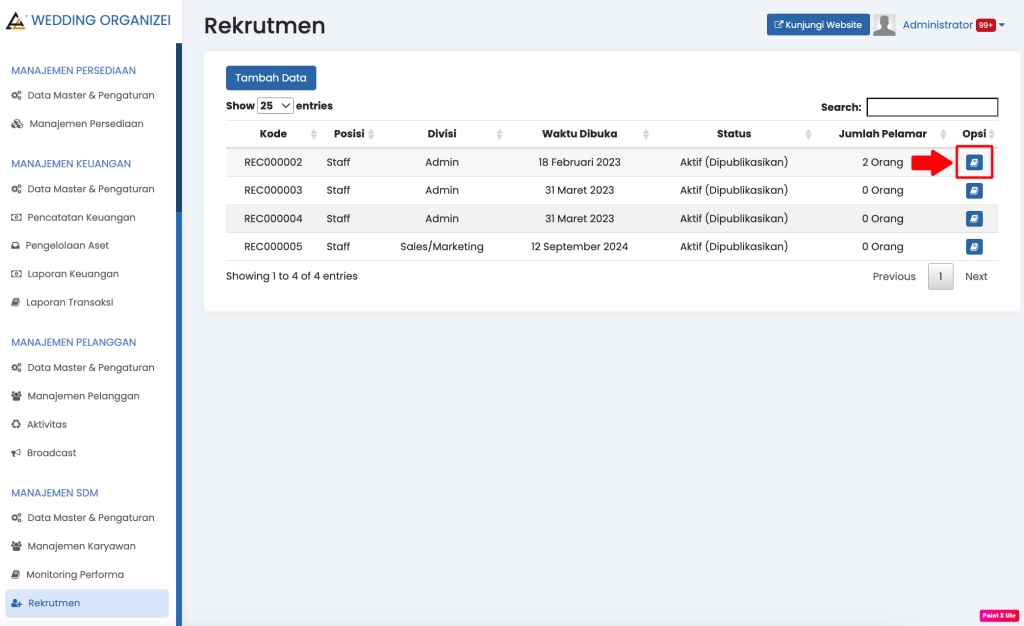Click the Administrator profile avatar
This screenshot has height=626, width=1024.
point(884,25)
